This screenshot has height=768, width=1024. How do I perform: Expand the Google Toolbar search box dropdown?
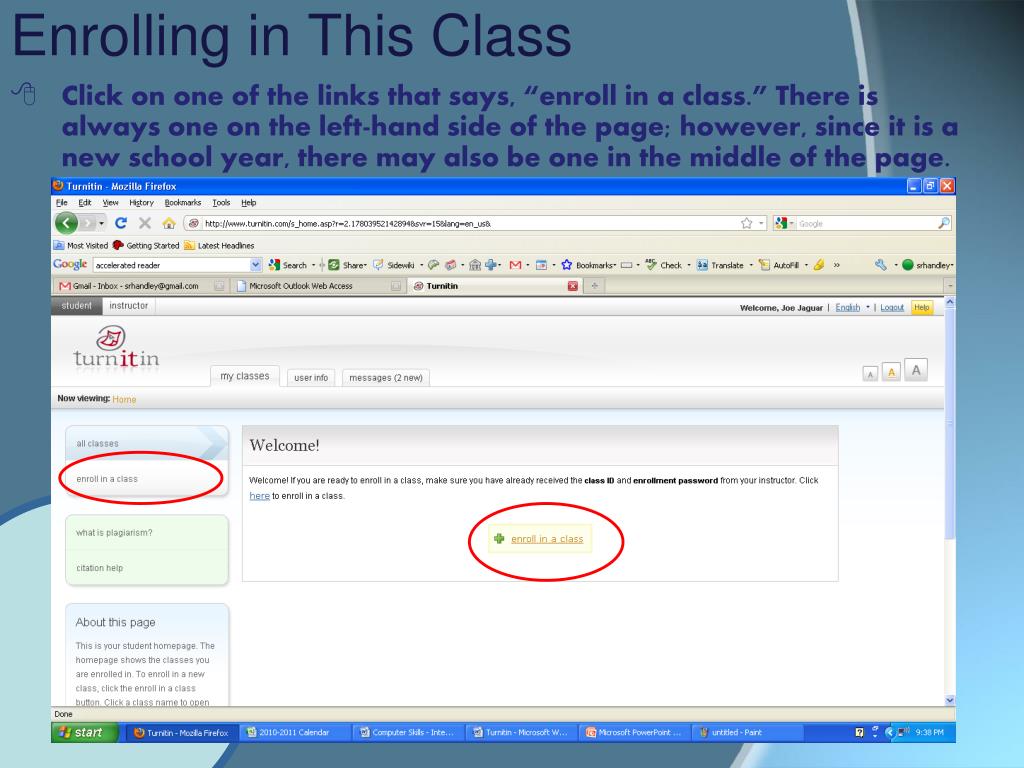tap(255, 265)
